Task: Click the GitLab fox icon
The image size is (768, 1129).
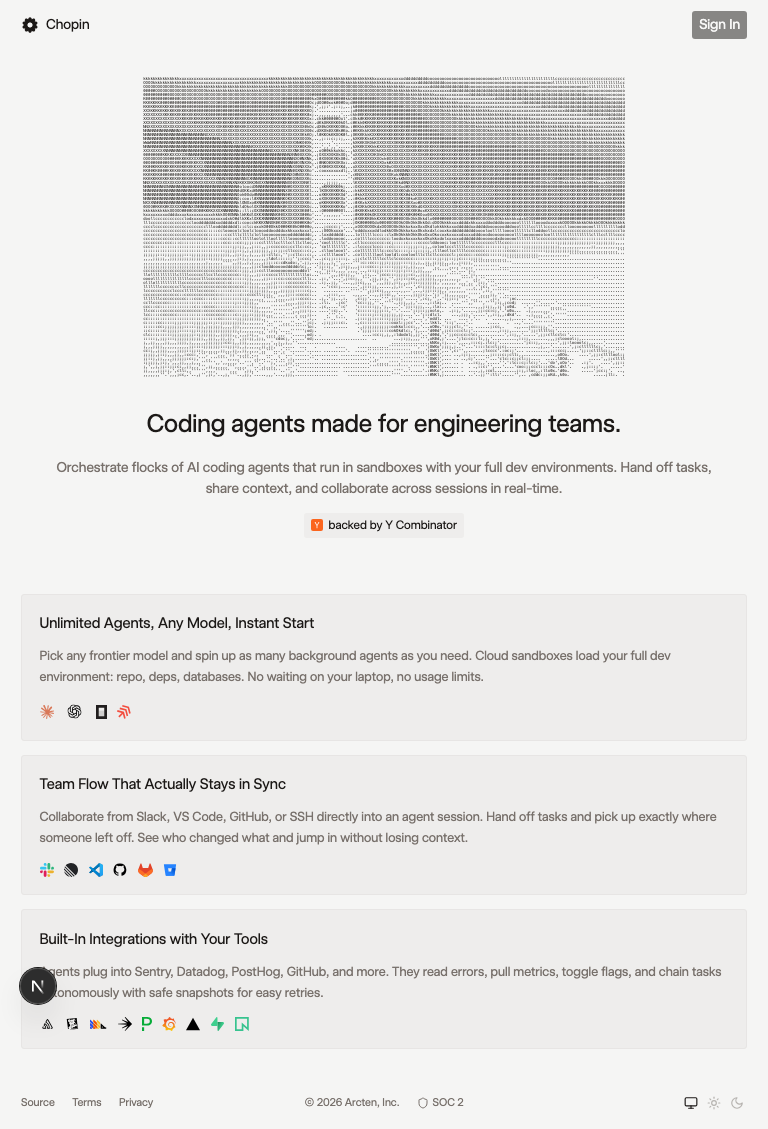Action: click(145, 870)
